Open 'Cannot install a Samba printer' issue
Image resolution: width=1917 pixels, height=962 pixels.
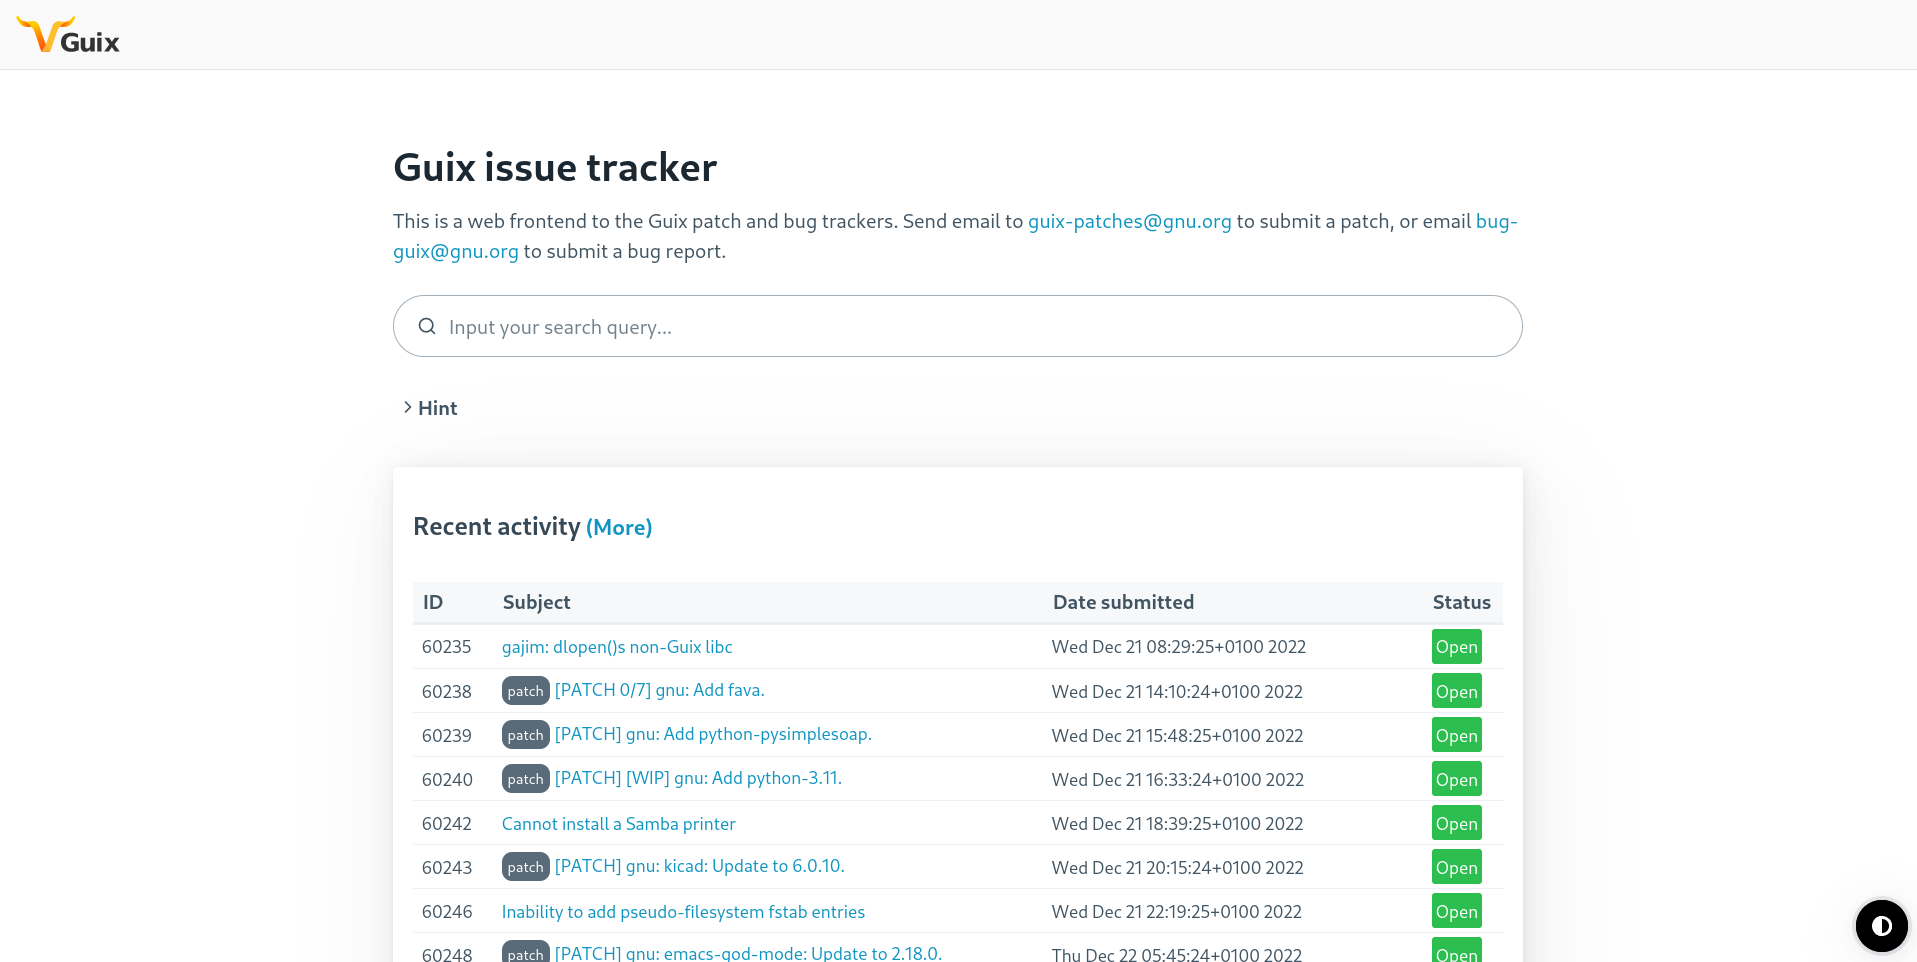(x=618, y=824)
